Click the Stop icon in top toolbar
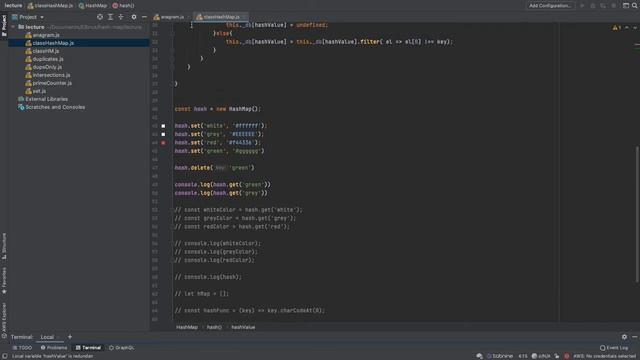The width and height of the screenshot is (640, 360). click(x=613, y=6)
